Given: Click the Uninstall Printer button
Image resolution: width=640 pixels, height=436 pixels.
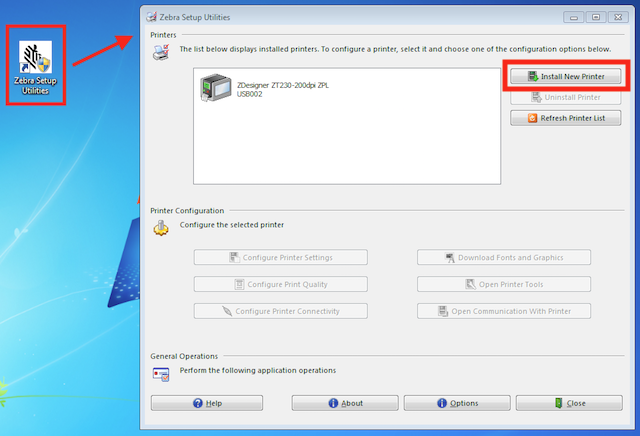Looking at the screenshot, I should pos(566,97).
